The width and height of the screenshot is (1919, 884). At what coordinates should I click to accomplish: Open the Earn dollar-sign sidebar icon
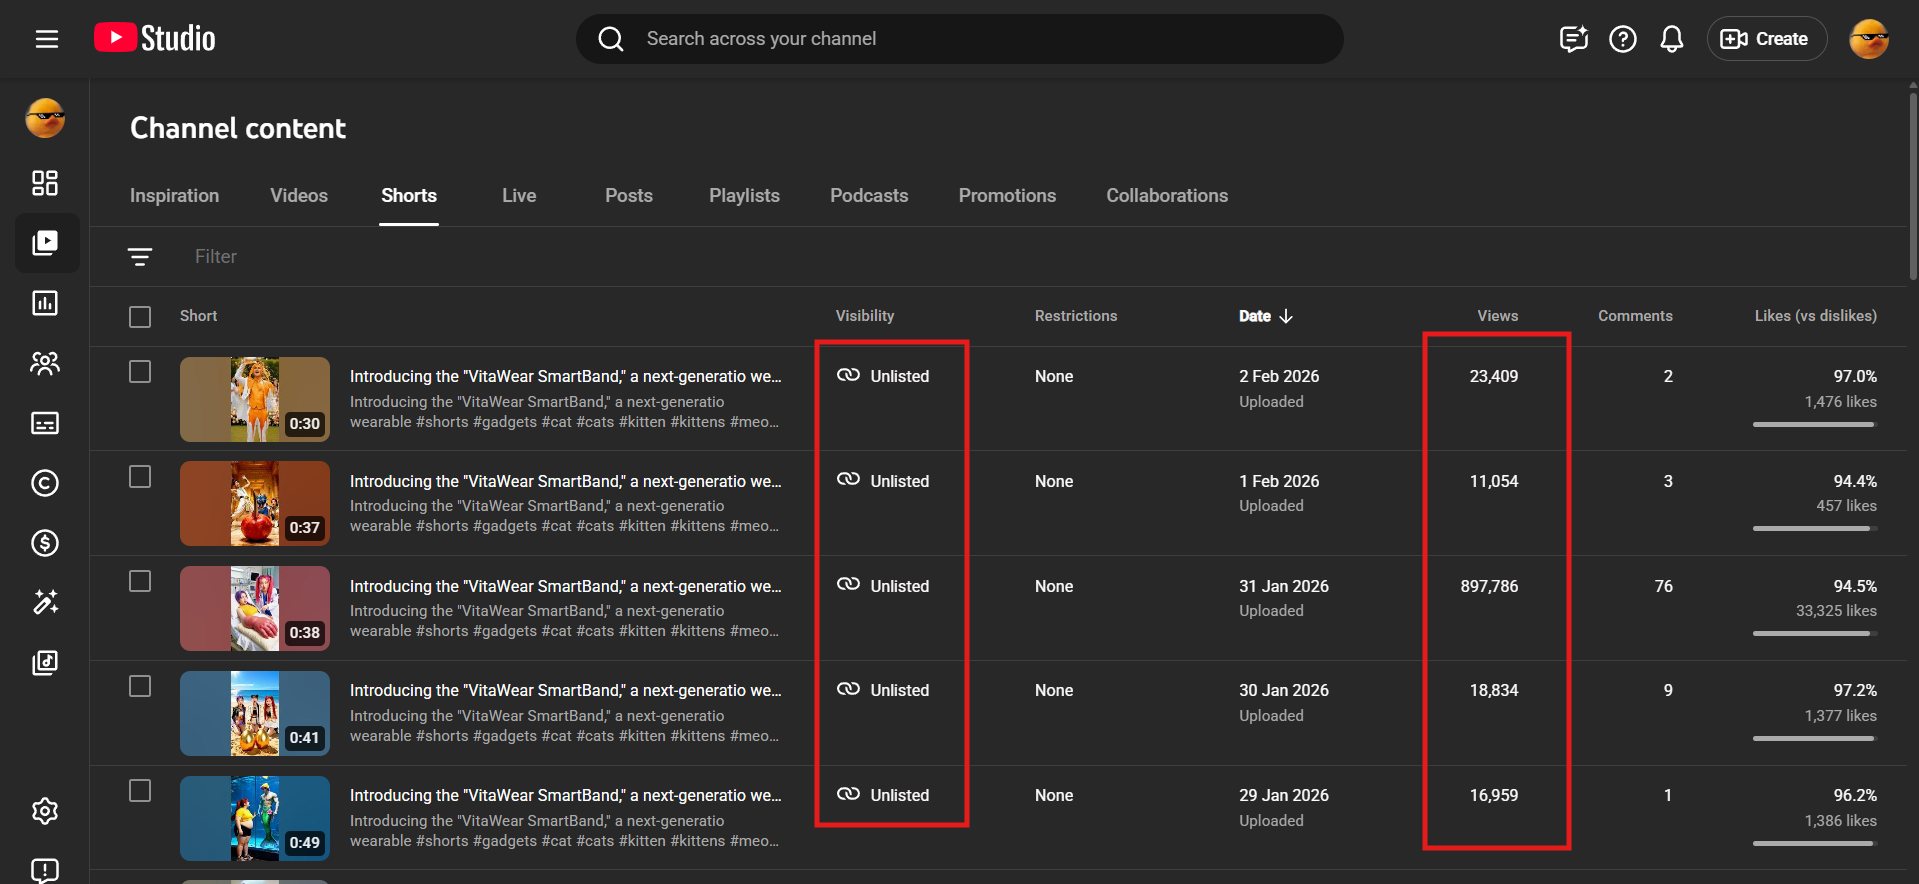pyautogui.click(x=45, y=543)
